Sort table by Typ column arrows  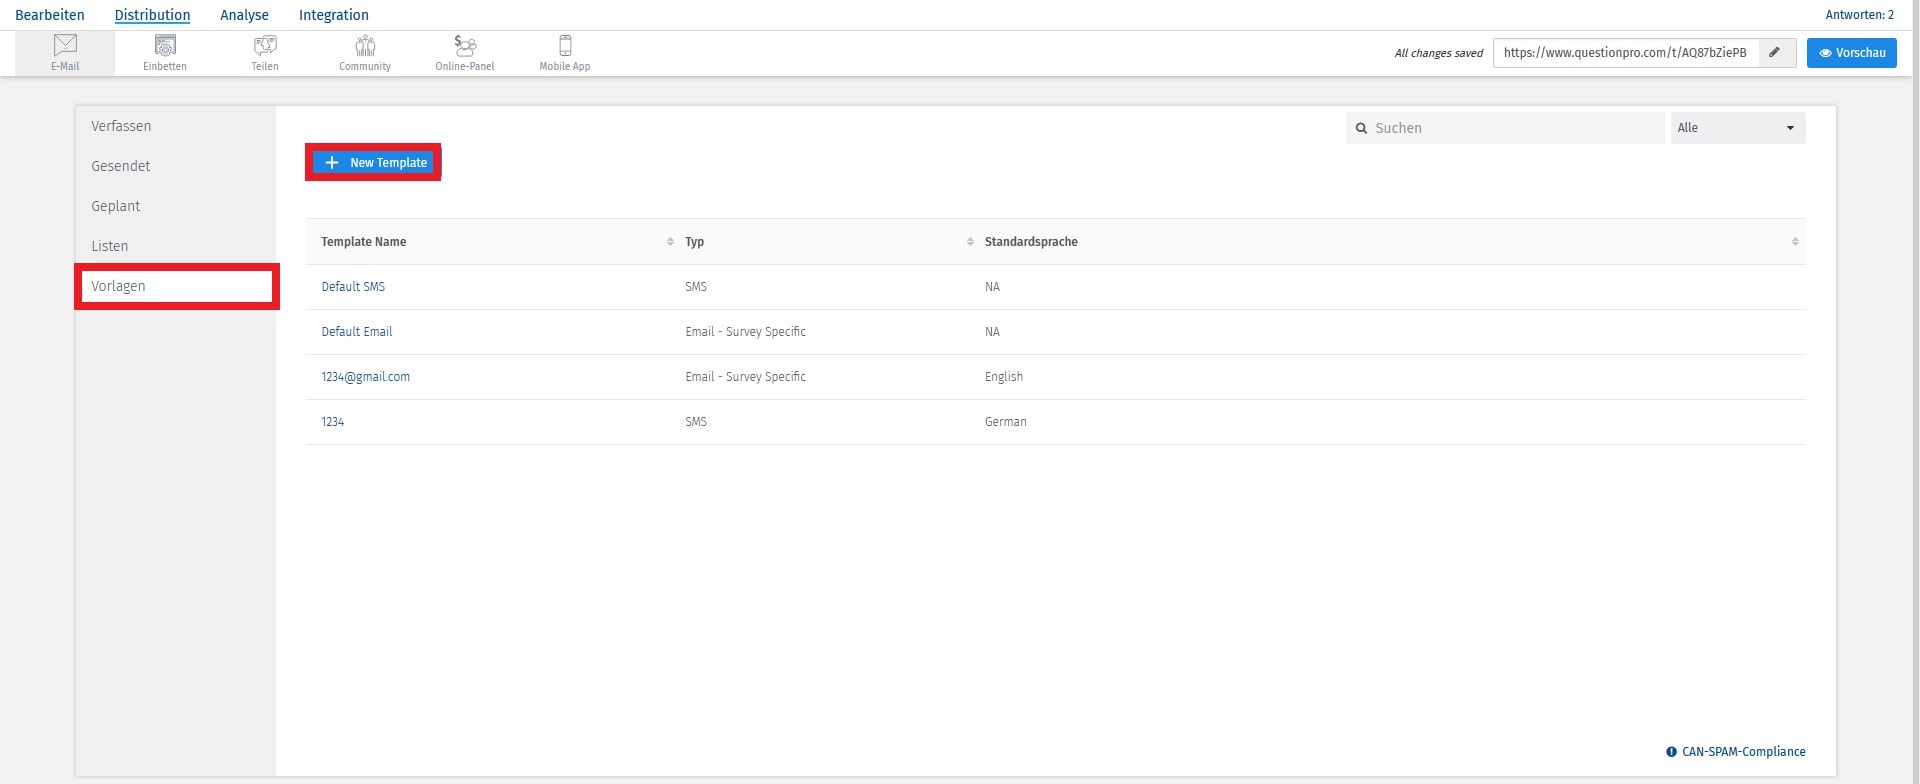[x=970, y=242]
